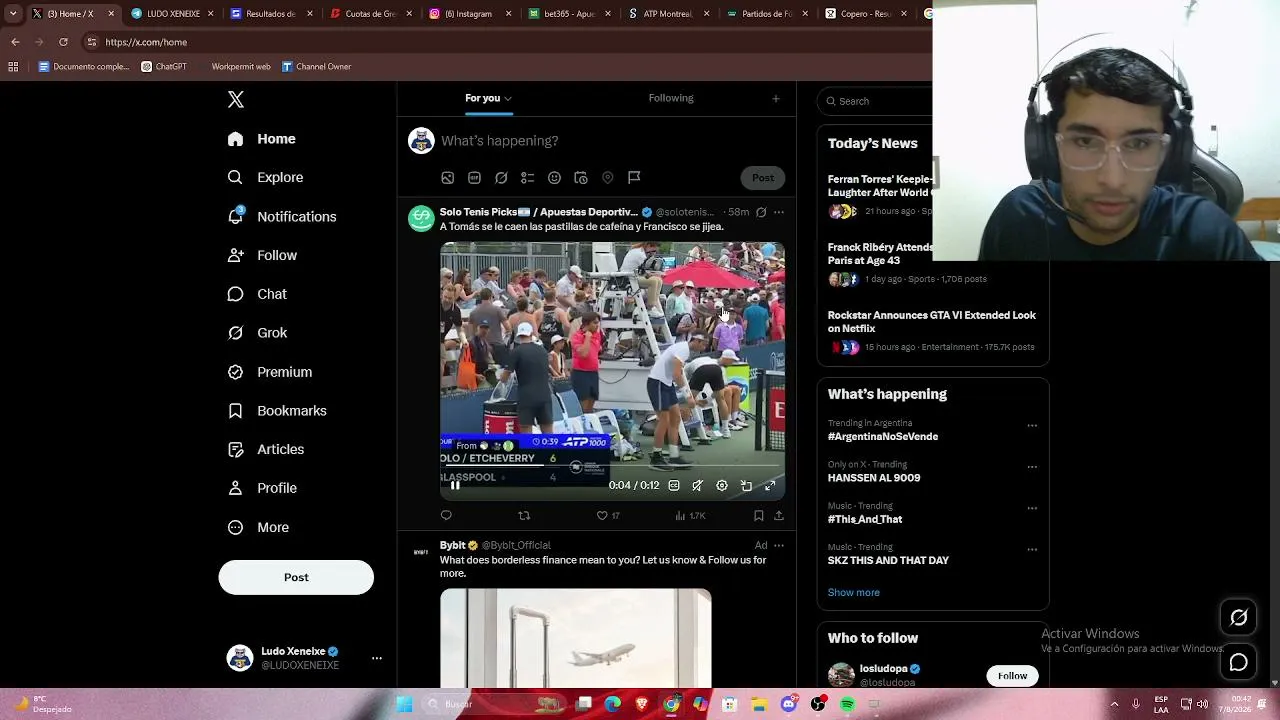Like the Solo Tenis Picks tweet
This screenshot has height=720, width=1280.
[x=602, y=516]
